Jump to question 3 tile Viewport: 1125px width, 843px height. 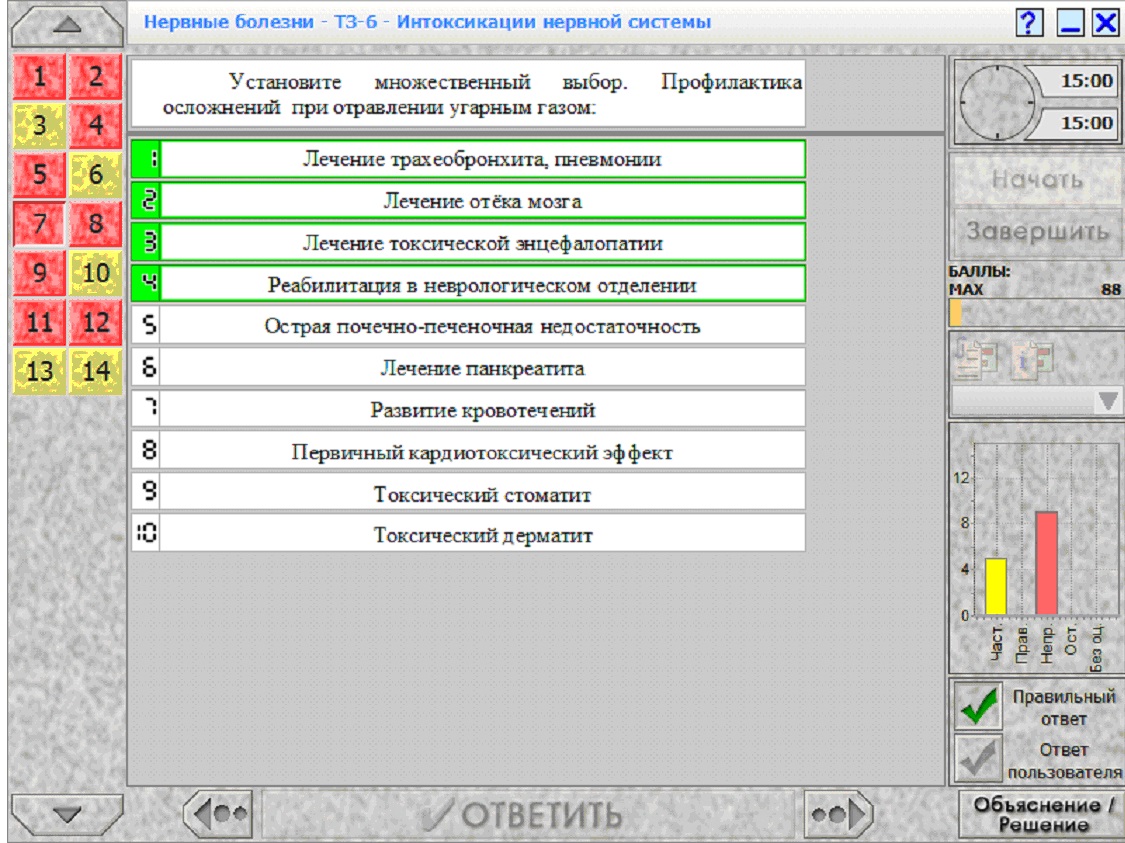tap(39, 126)
